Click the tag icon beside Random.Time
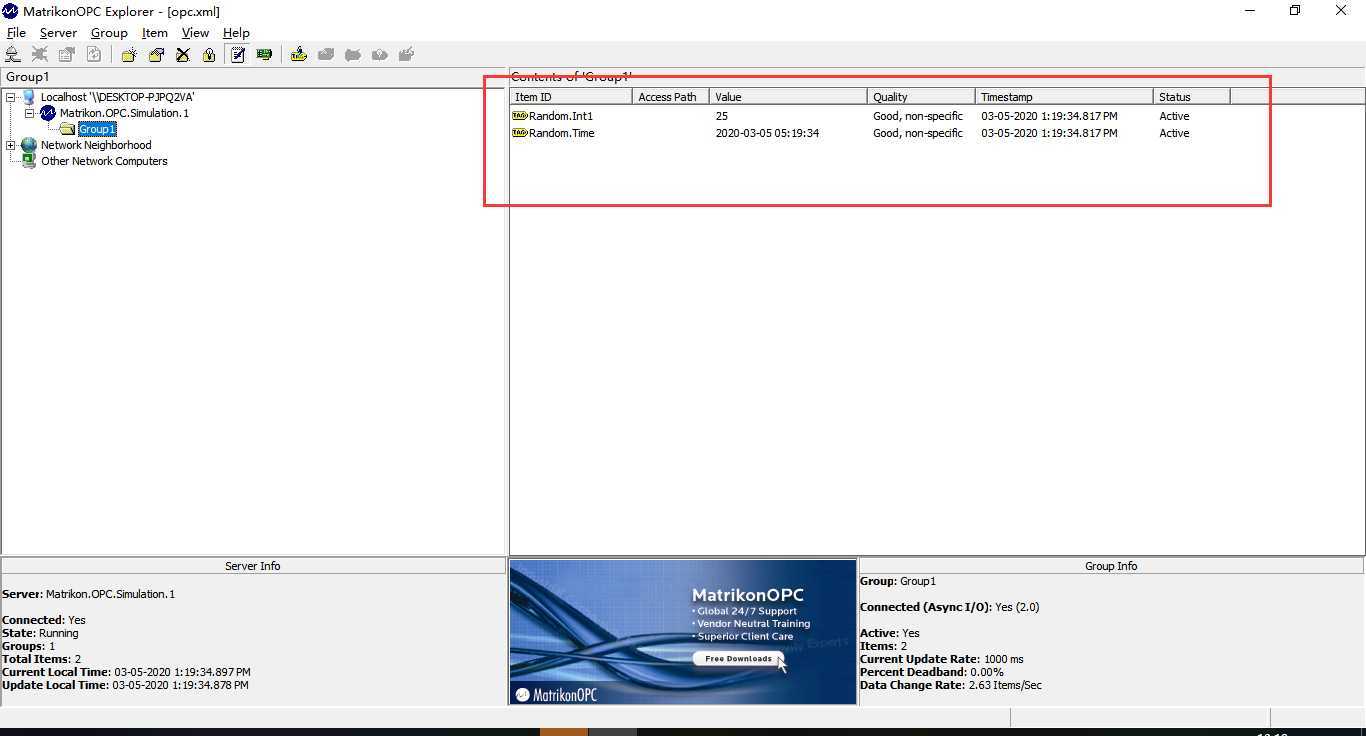 point(520,133)
